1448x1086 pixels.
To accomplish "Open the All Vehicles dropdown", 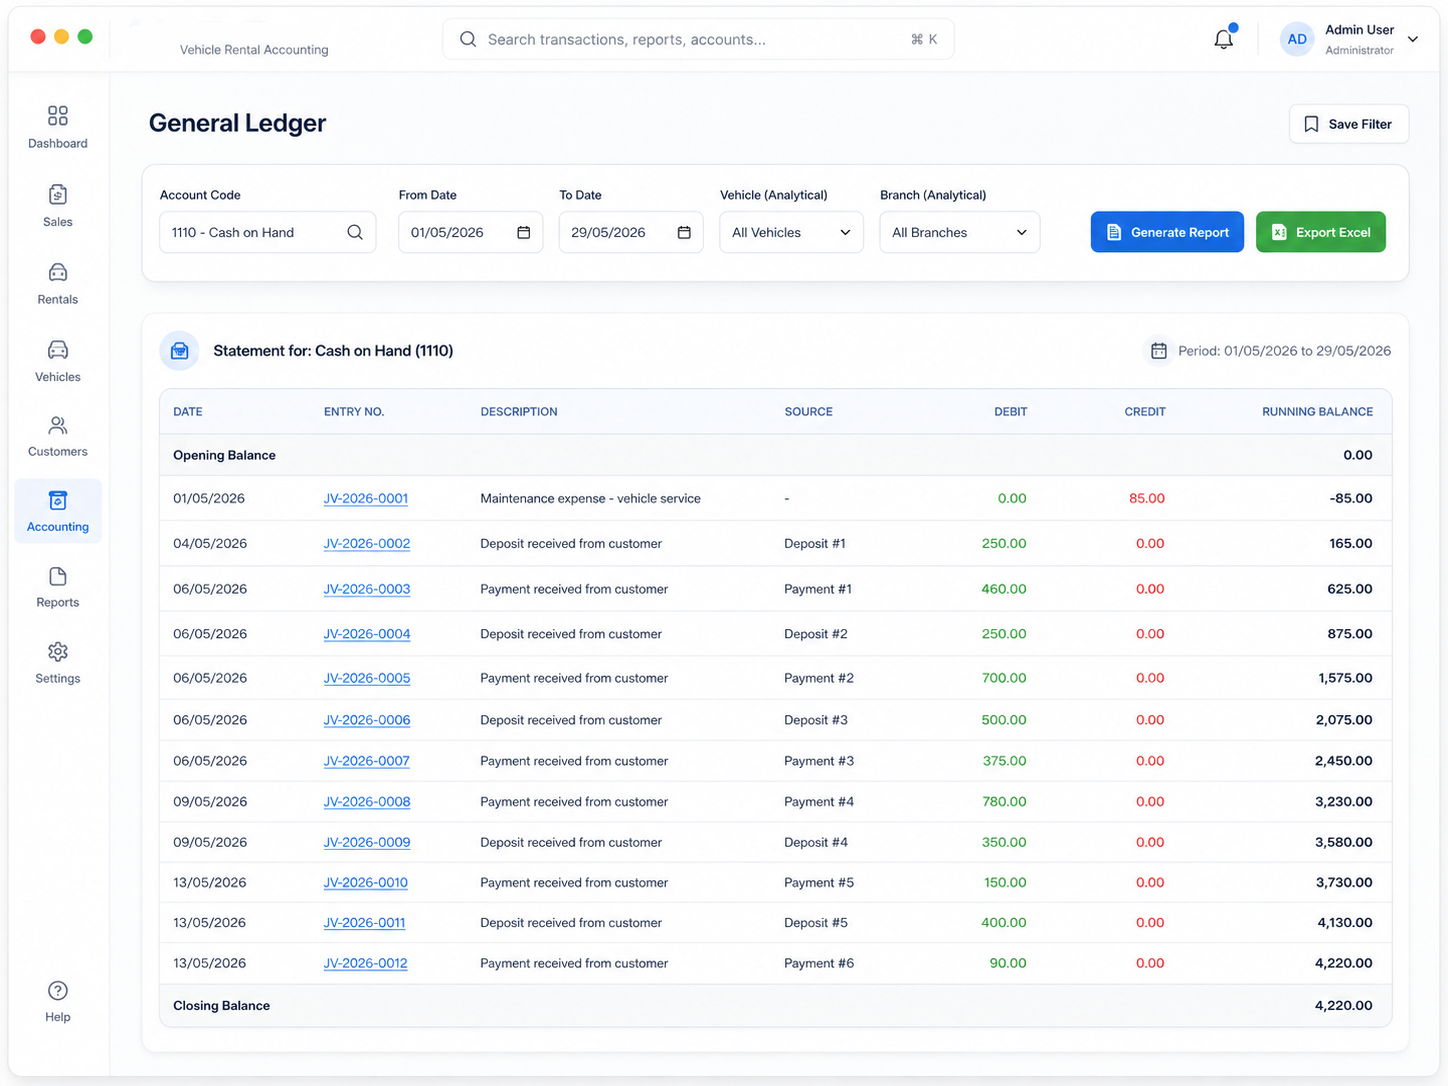I will point(791,232).
